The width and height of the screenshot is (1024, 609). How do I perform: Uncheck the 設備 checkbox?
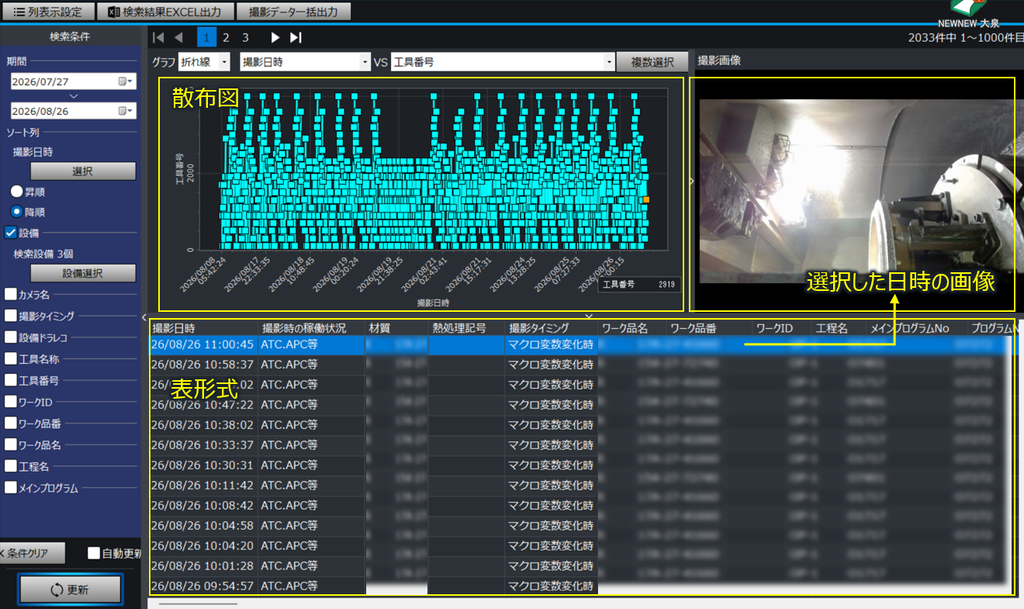click(x=11, y=232)
